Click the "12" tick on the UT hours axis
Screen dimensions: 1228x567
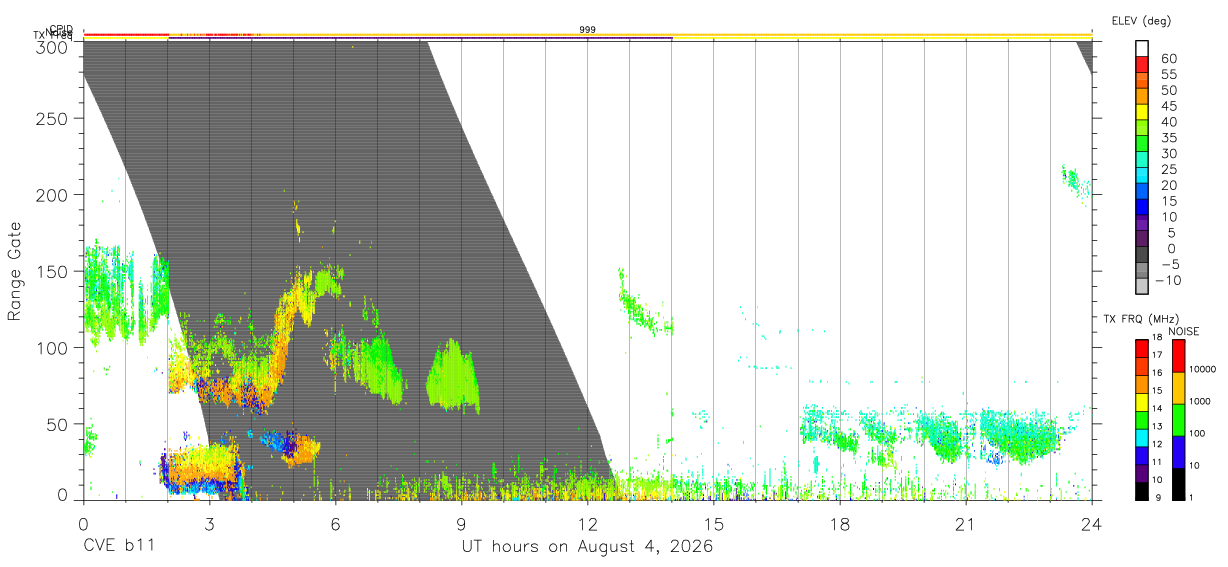click(x=587, y=524)
